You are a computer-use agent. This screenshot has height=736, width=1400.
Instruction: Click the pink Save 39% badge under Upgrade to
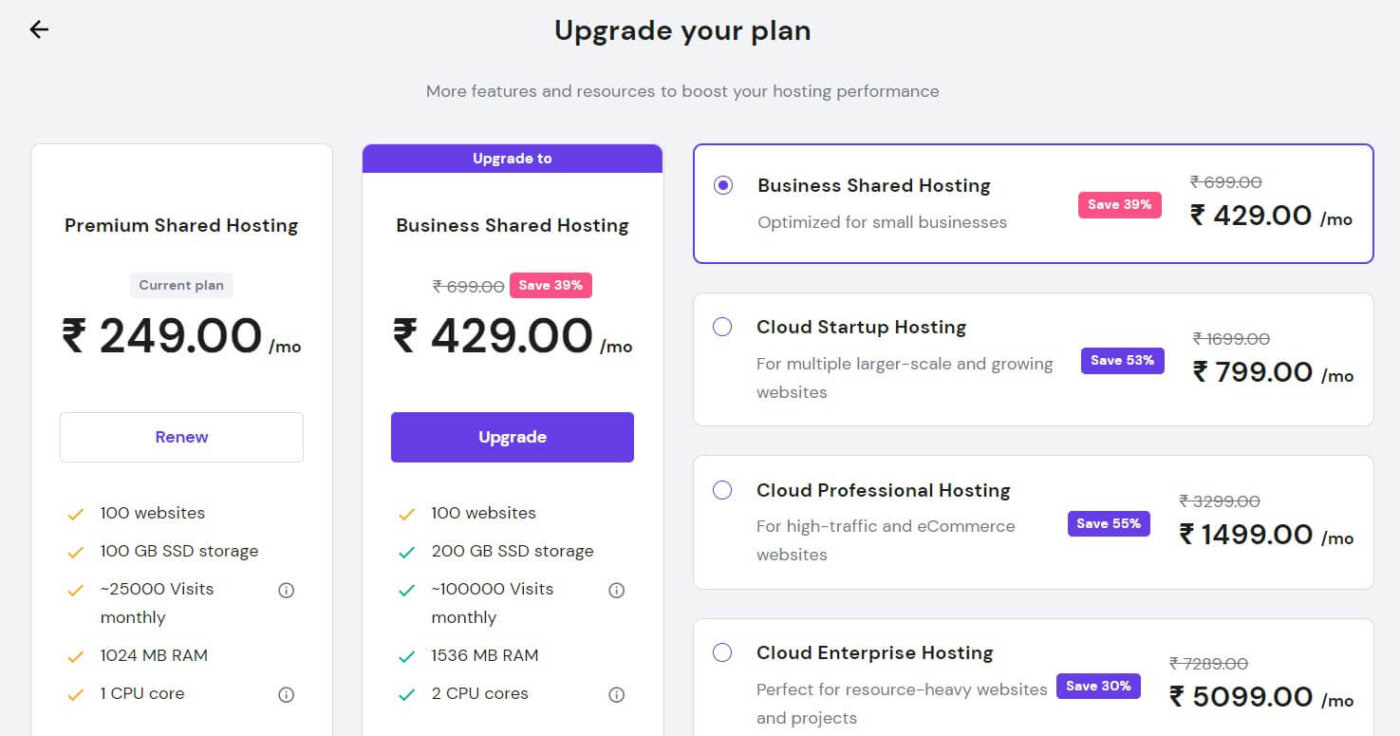[x=551, y=285]
